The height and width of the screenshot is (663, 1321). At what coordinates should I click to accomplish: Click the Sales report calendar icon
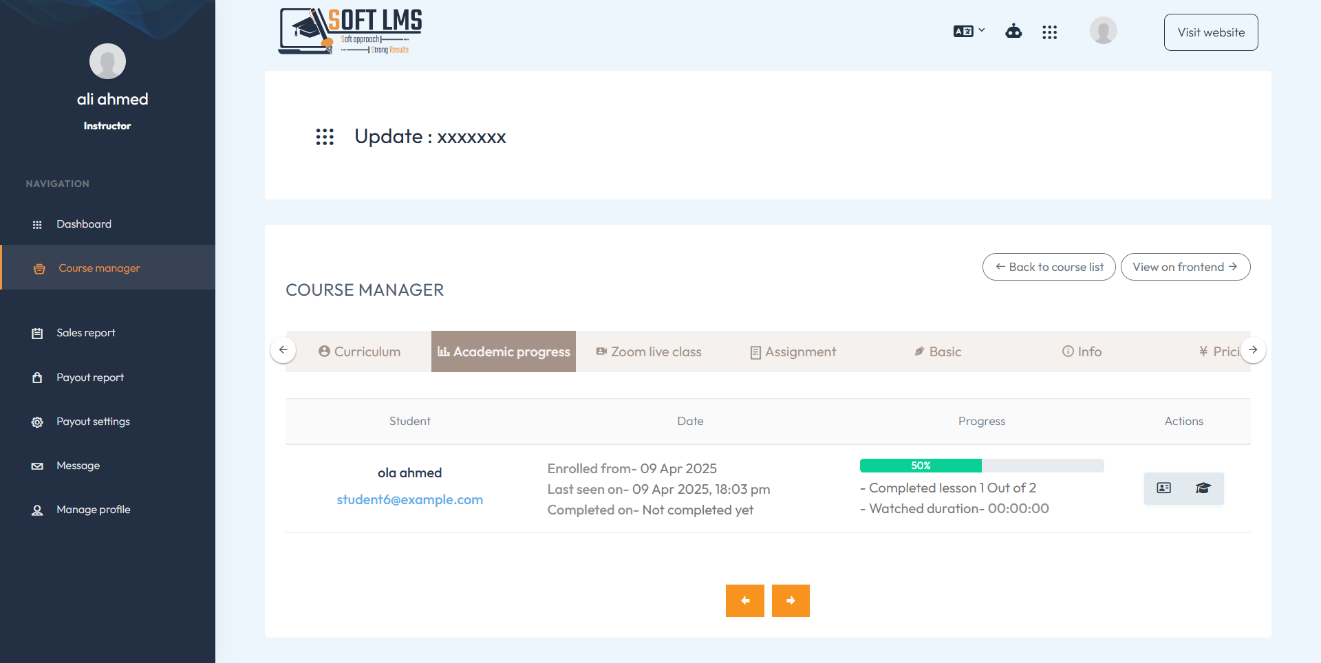[x=37, y=333]
